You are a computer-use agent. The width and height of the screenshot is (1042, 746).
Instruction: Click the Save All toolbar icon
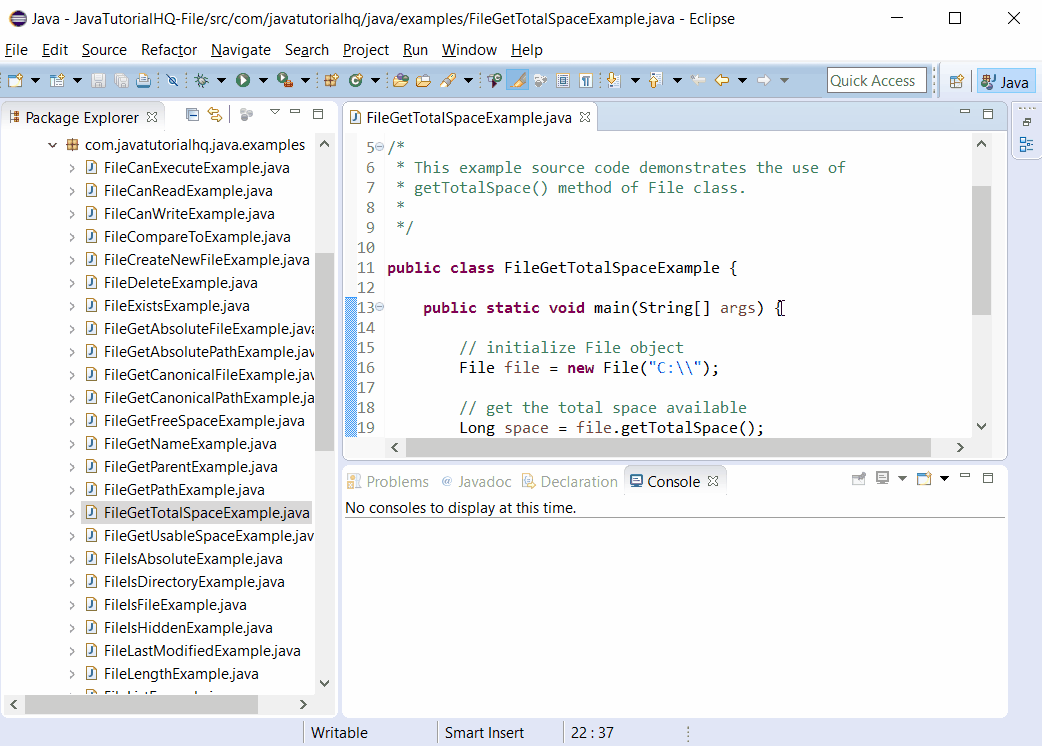(x=121, y=80)
